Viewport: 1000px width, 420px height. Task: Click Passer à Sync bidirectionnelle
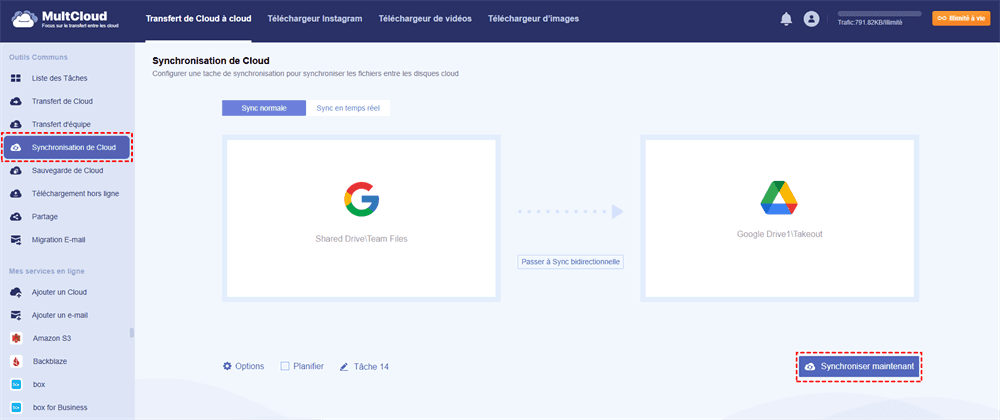[570, 261]
